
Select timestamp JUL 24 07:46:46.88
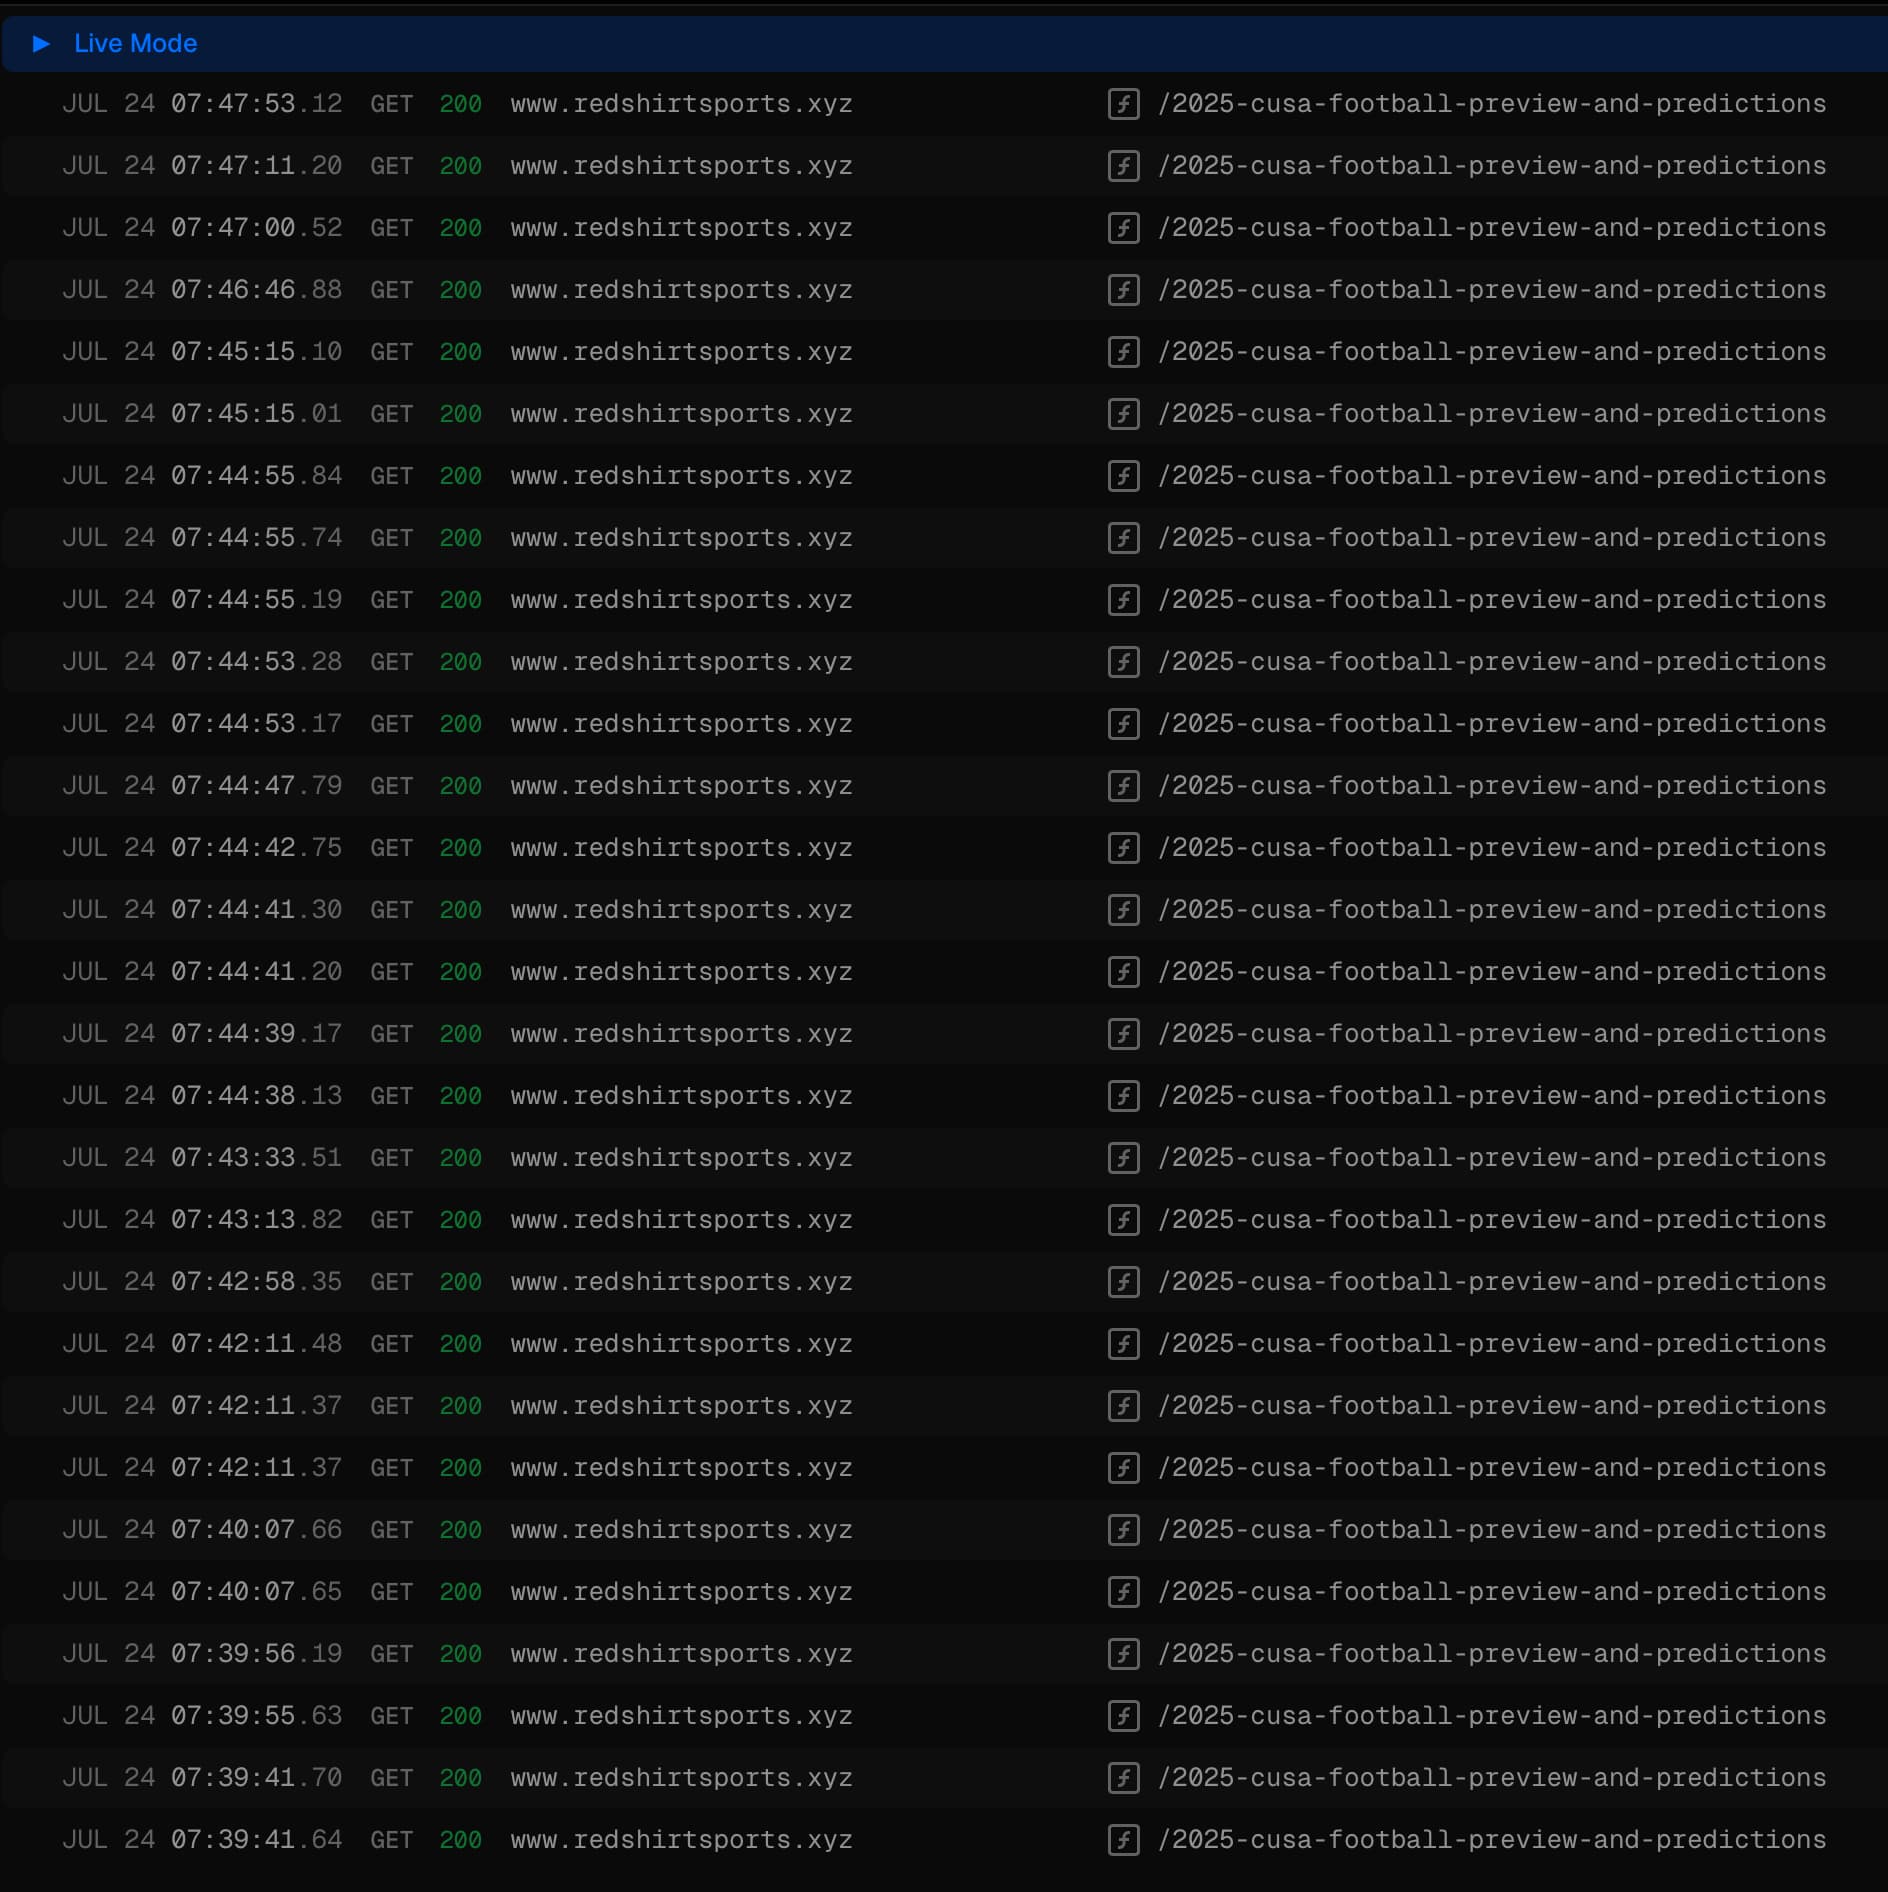click(202, 290)
